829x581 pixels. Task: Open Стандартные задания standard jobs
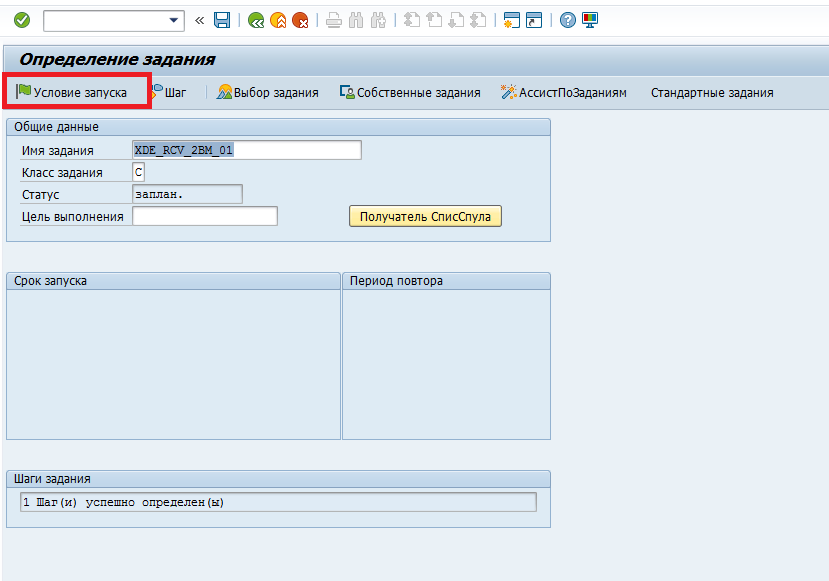click(712, 92)
